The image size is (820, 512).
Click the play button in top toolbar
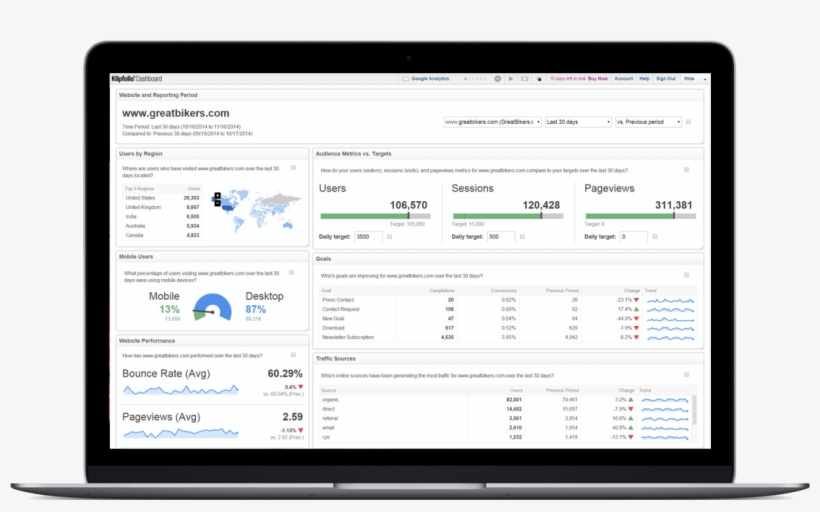(510, 78)
